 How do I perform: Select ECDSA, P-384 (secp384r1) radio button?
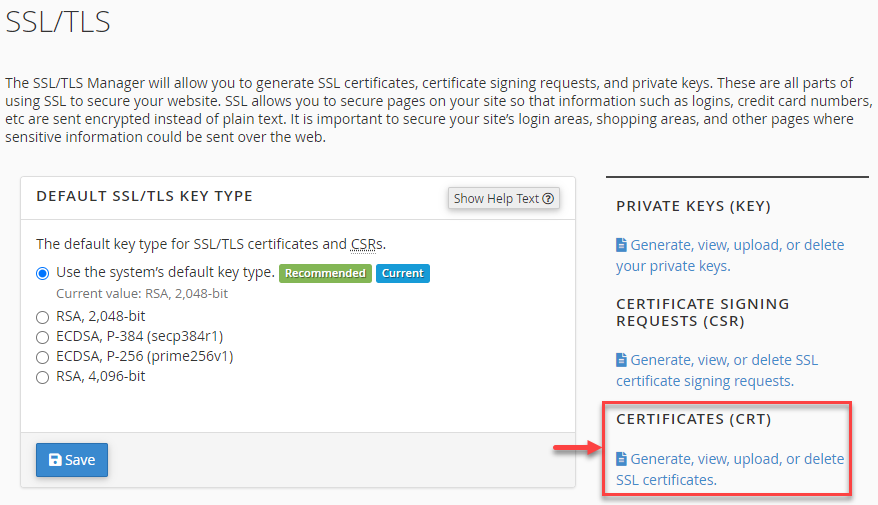[x=43, y=337]
